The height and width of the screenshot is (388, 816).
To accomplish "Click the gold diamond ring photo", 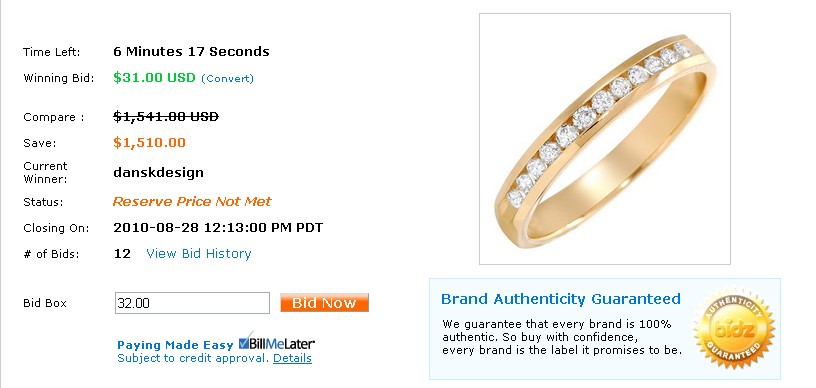I will 605,139.
